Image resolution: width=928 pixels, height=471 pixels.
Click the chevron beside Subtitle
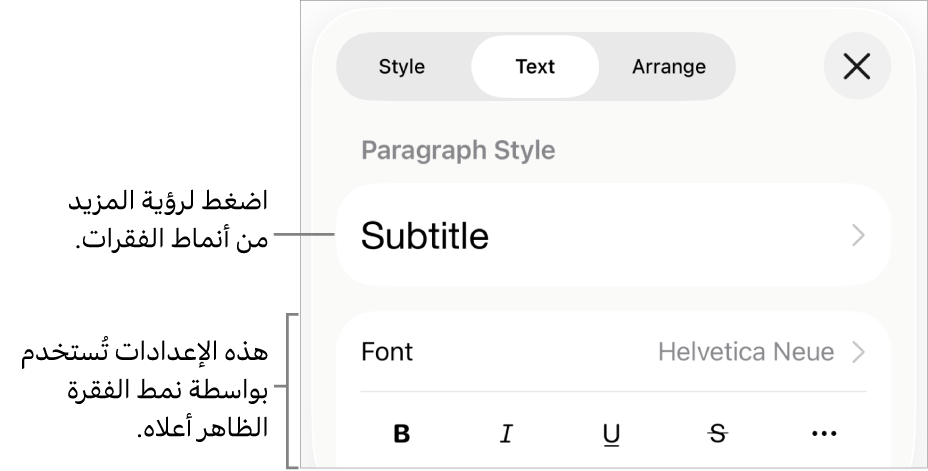[x=858, y=236]
